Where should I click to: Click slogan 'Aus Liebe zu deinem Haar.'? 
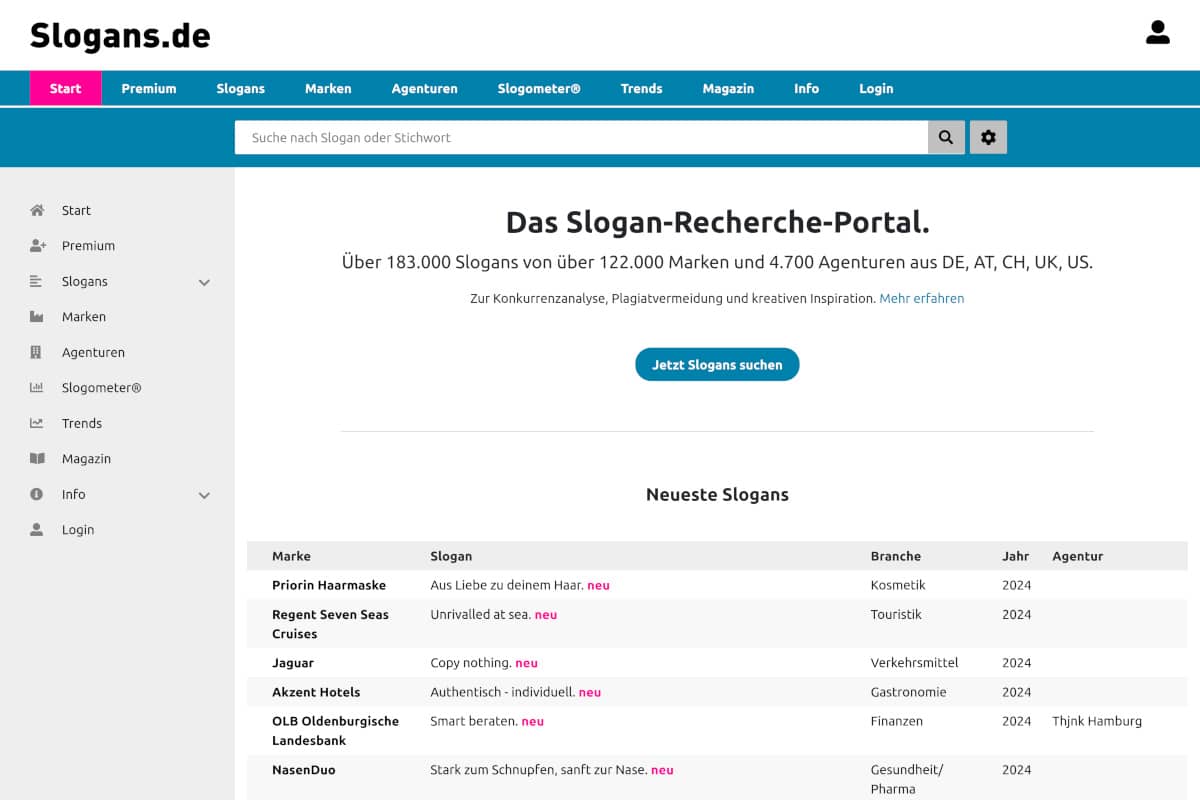[x=507, y=585]
